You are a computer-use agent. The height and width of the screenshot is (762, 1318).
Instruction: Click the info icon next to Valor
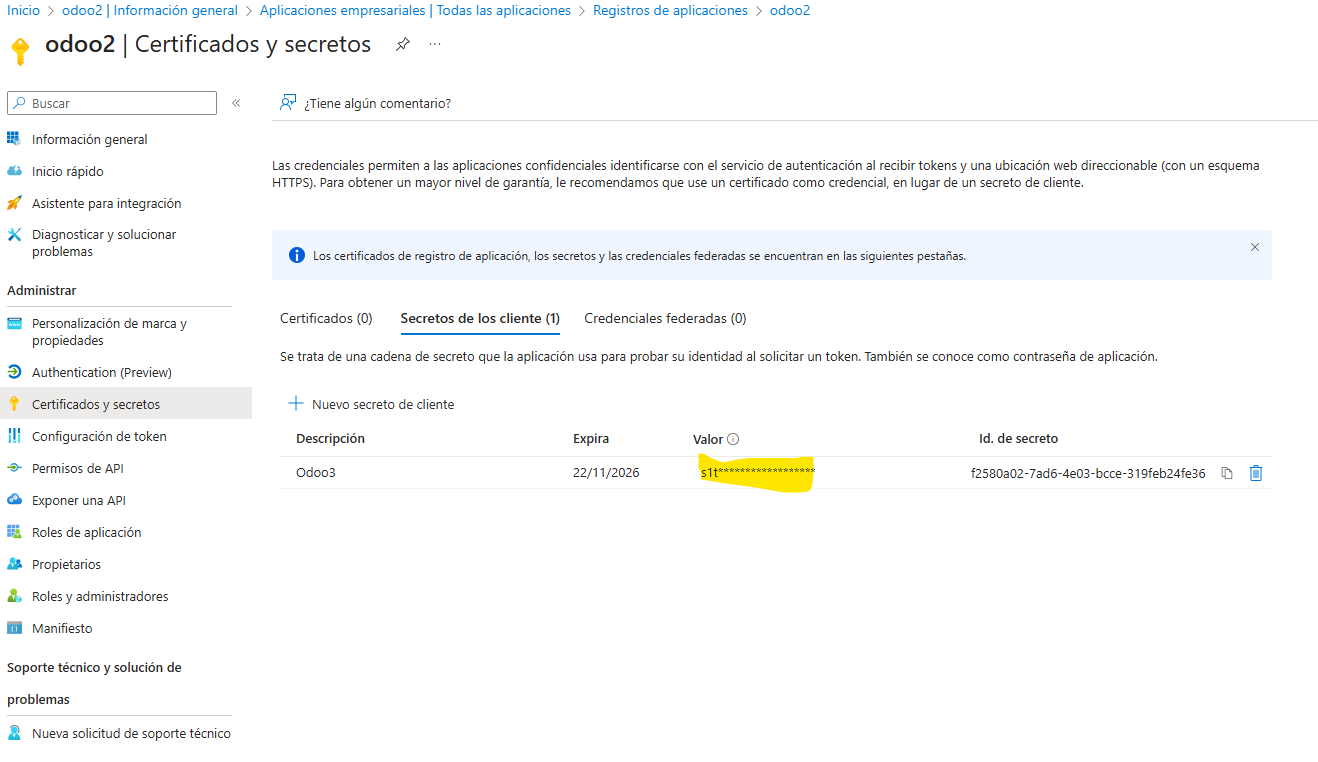733,439
